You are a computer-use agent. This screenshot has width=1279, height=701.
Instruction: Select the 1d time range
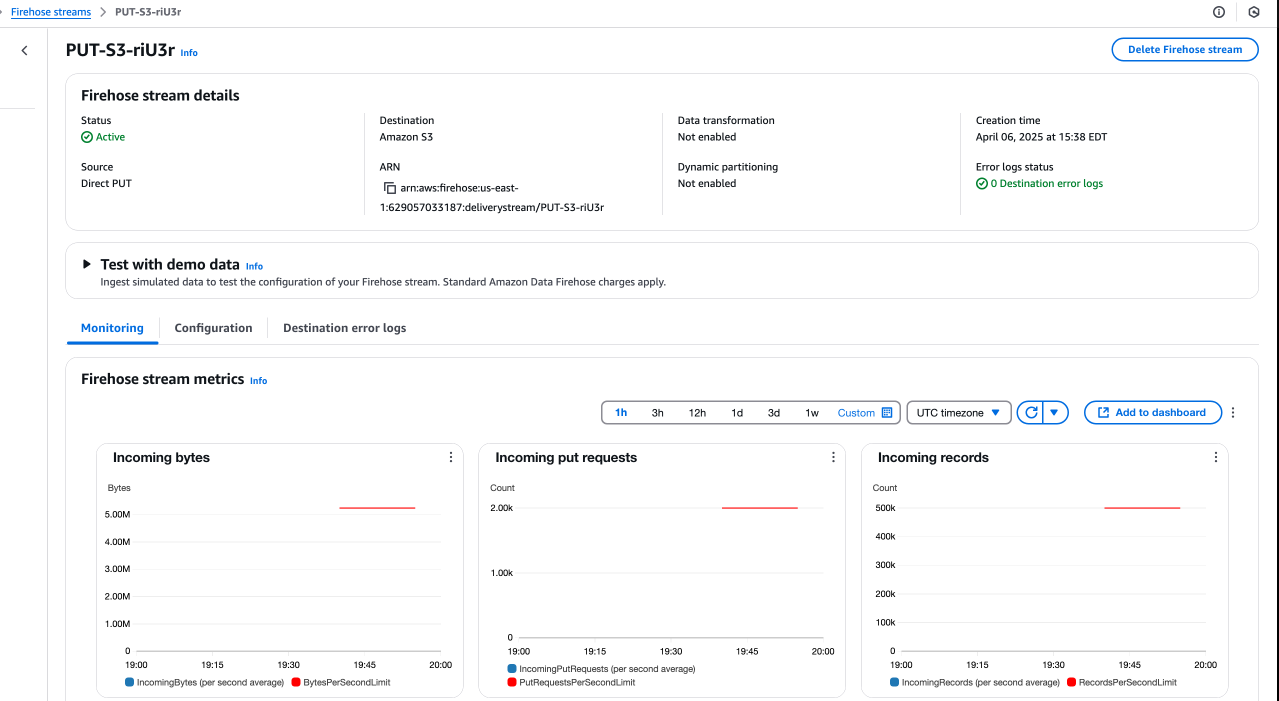[x=737, y=412]
